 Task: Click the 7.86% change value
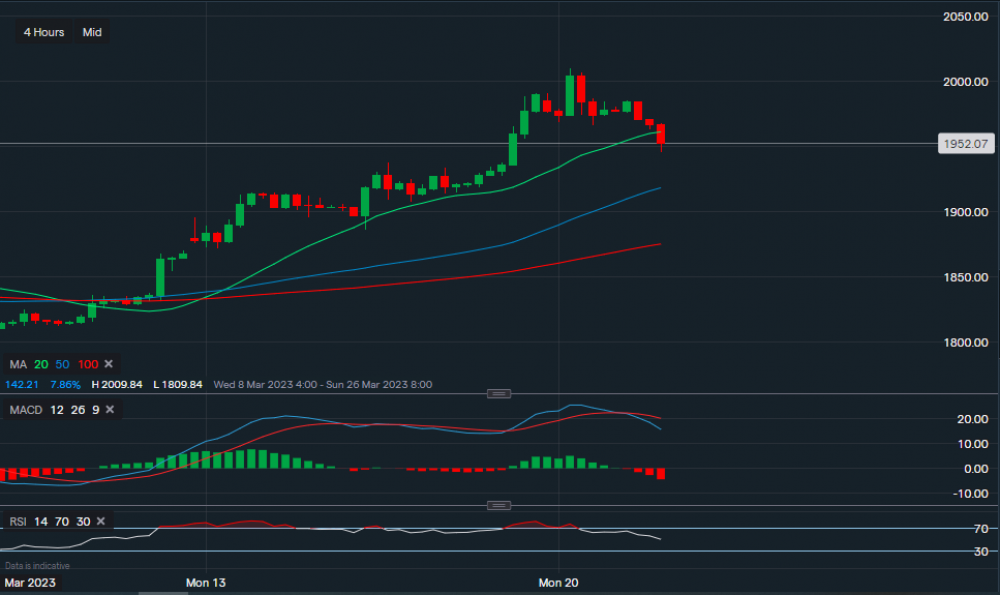[65, 385]
